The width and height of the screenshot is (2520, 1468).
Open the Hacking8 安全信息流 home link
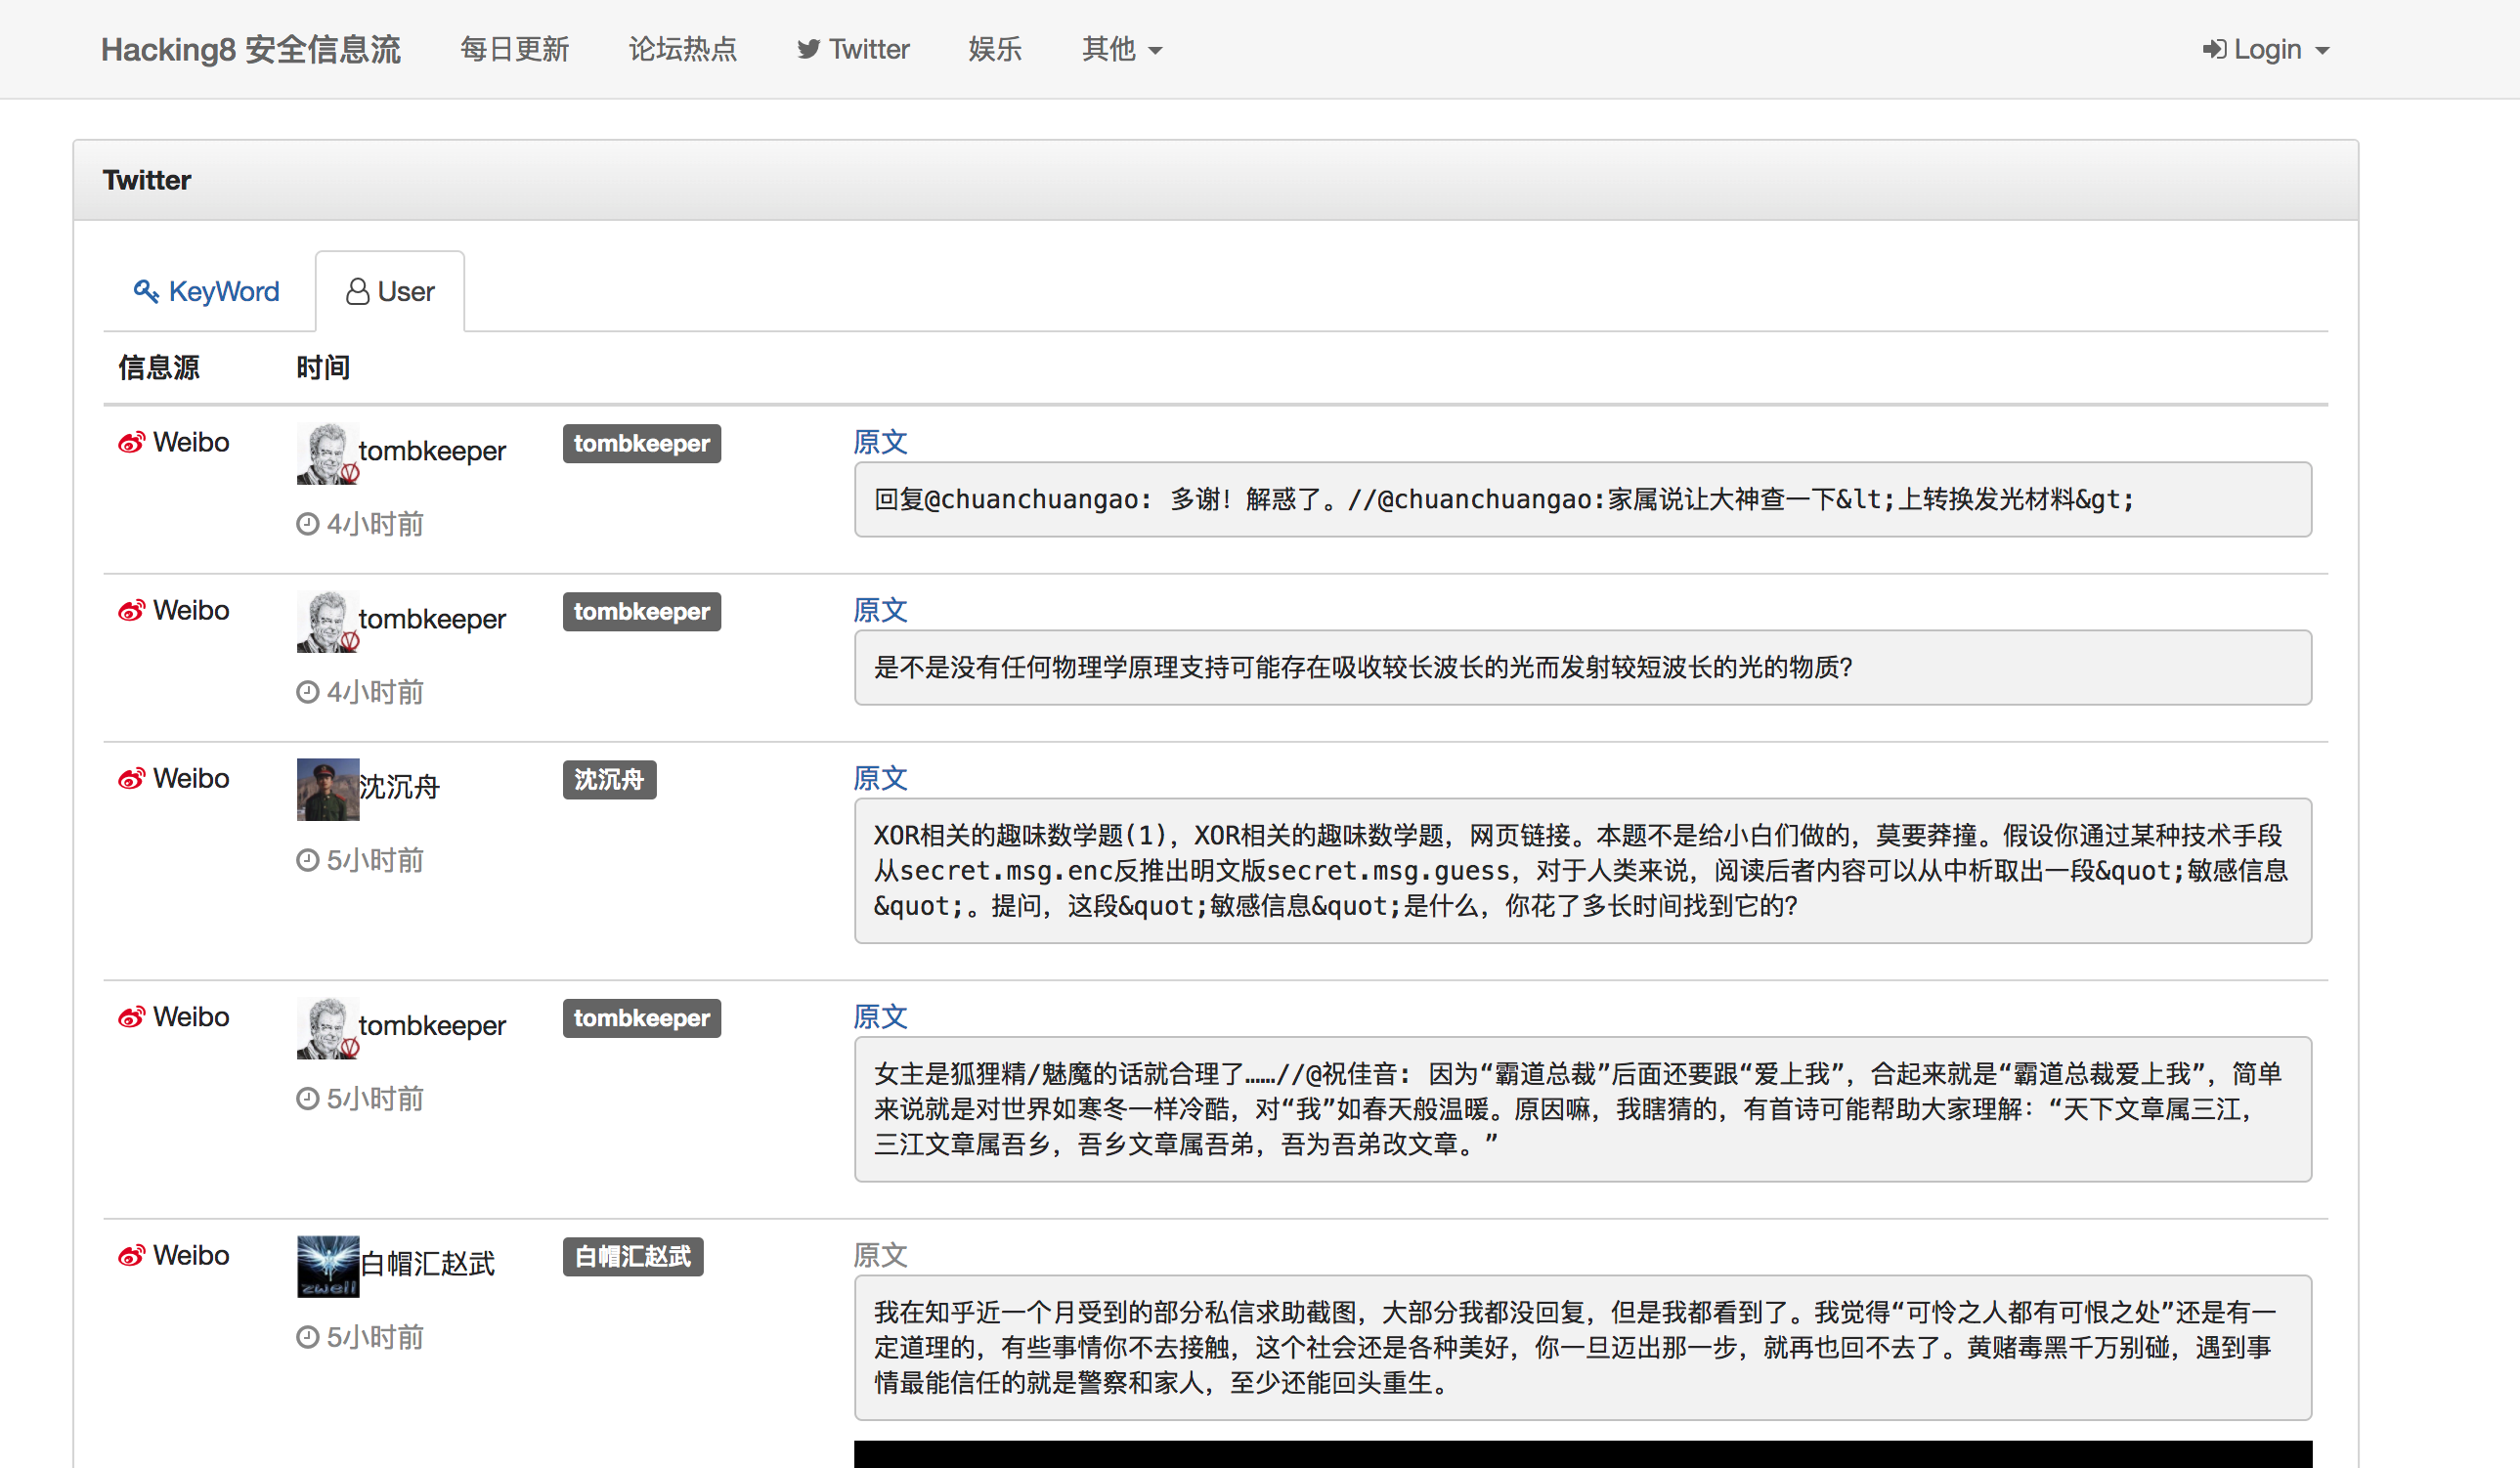click(250, 49)
